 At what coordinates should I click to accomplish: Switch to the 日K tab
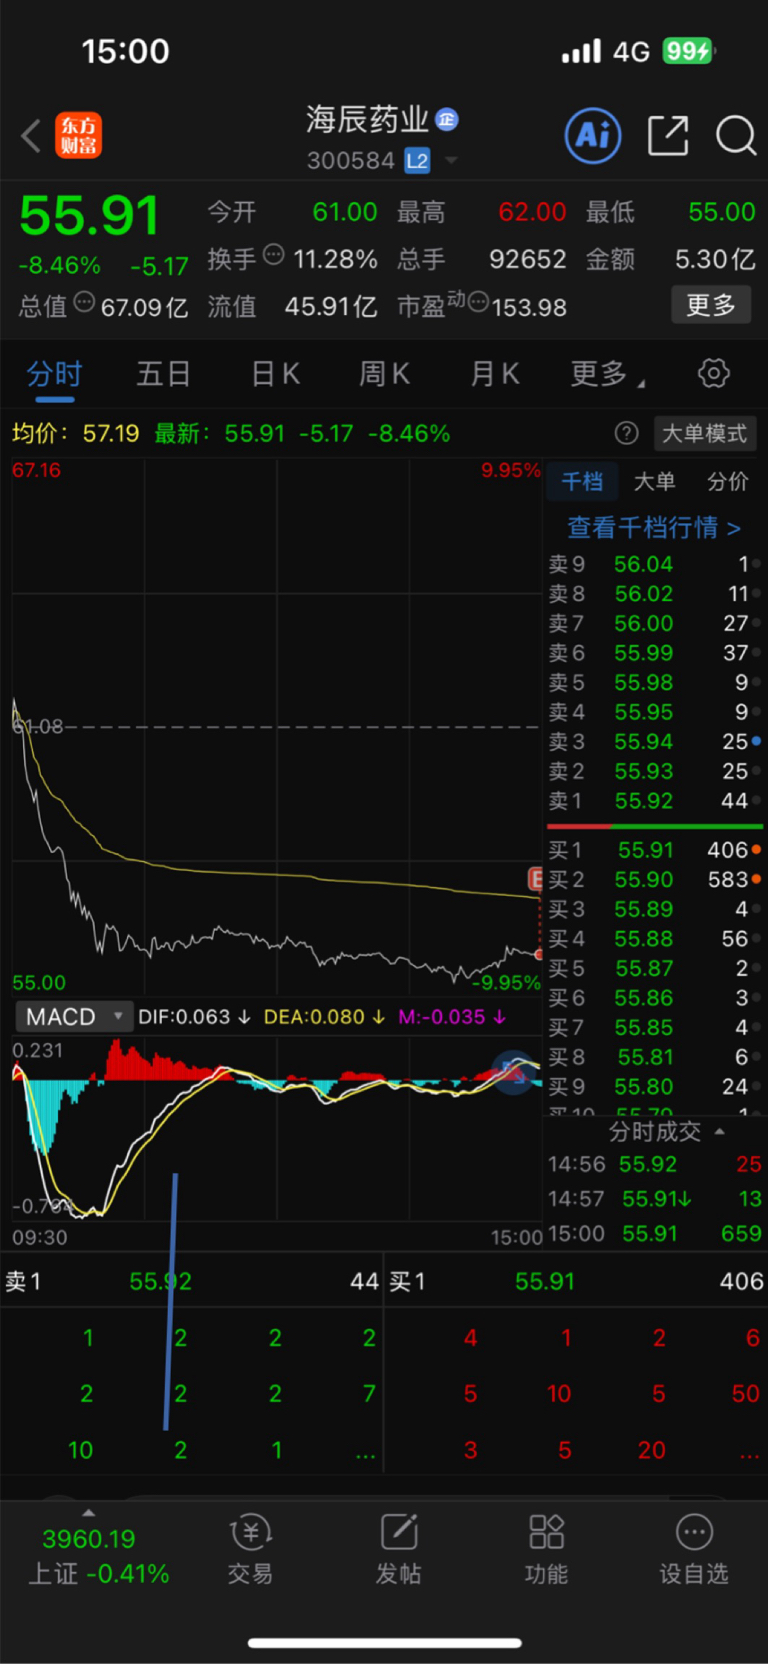pyautogui.click(x=275, y=374)
